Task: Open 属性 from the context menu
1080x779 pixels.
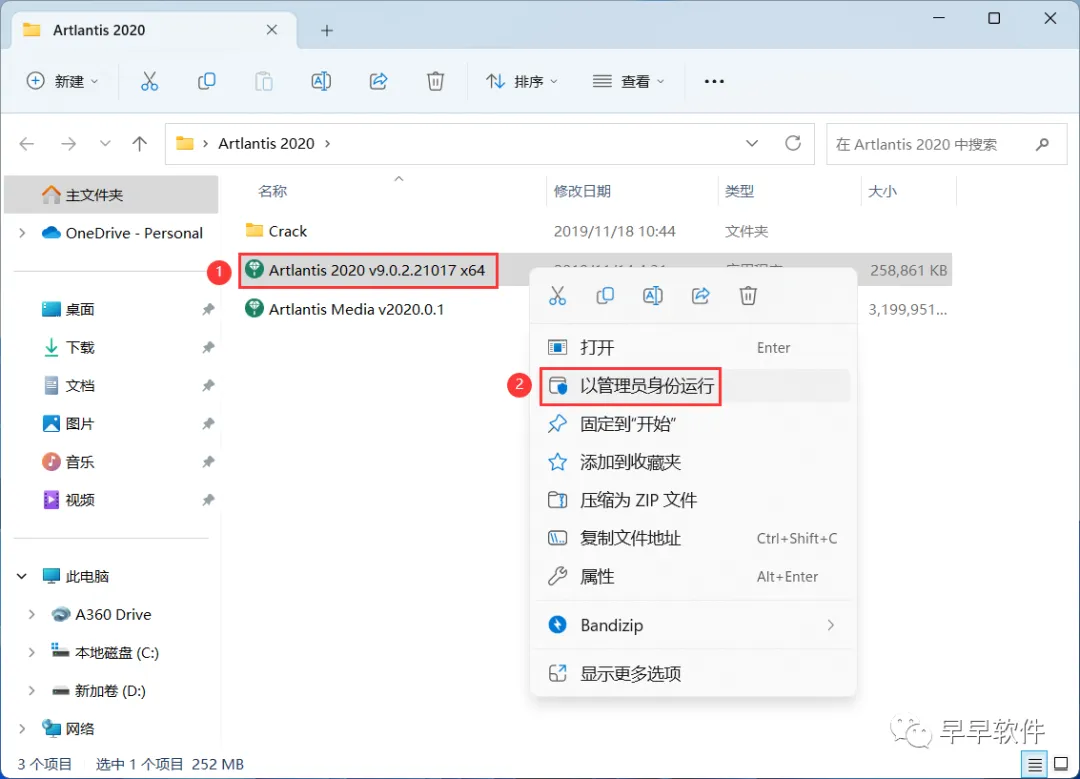Action: pyautogui.click(x=694, y=577)
